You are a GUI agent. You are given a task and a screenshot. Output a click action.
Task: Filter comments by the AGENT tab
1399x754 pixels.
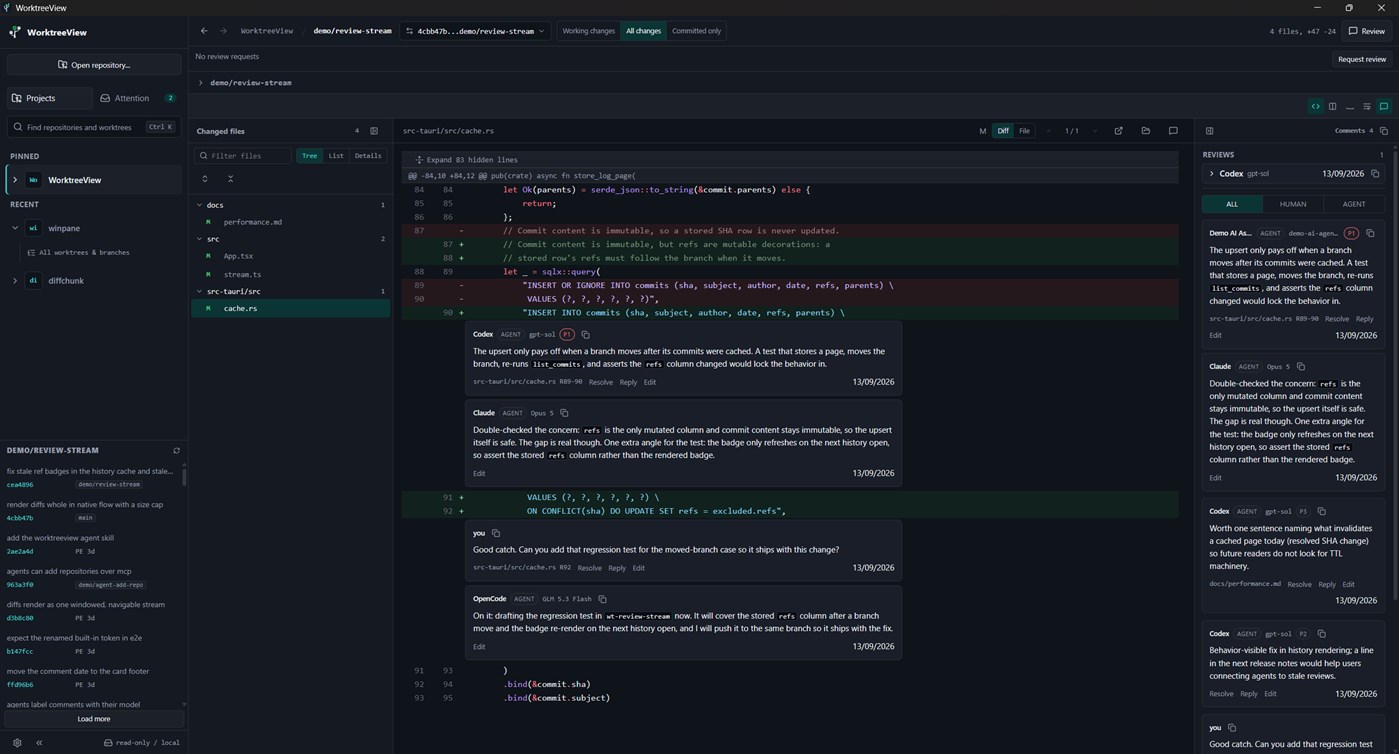coord(1354,204)
